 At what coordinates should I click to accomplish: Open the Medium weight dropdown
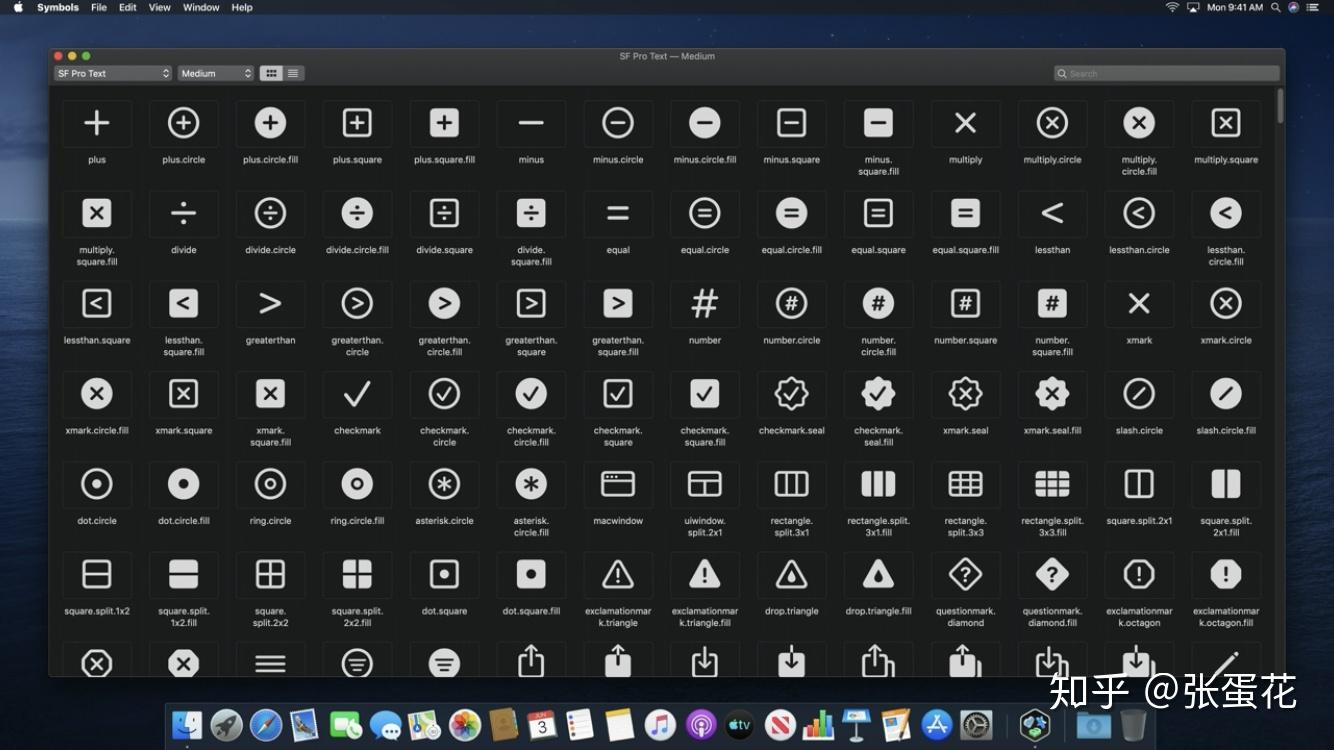pos(216,73)
